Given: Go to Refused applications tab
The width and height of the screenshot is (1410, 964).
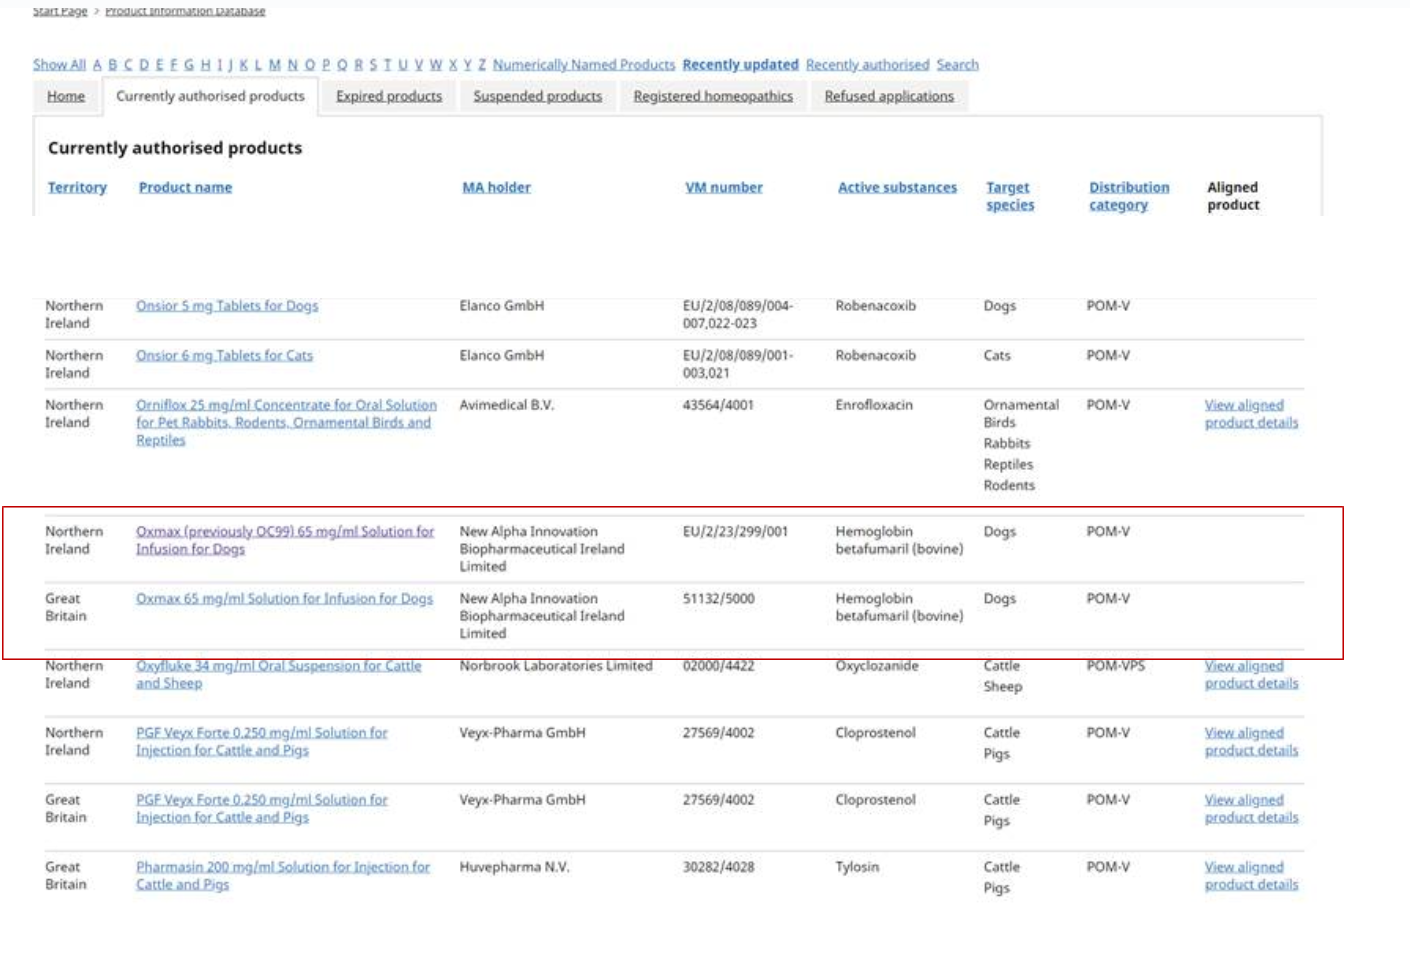Looking at the screenshot, I should tap(888, 96).
